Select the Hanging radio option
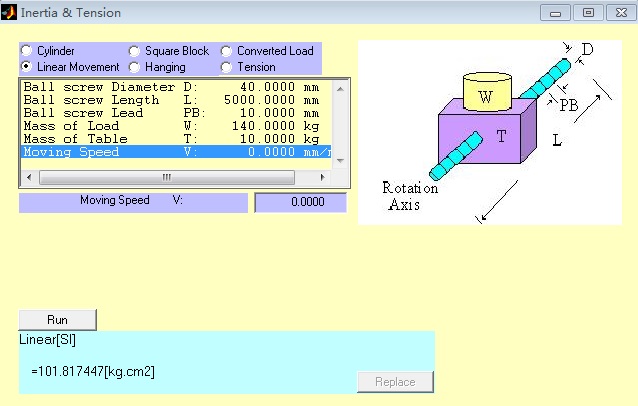The width and height of the screenshot is (638, 406). tap(135, 67)
